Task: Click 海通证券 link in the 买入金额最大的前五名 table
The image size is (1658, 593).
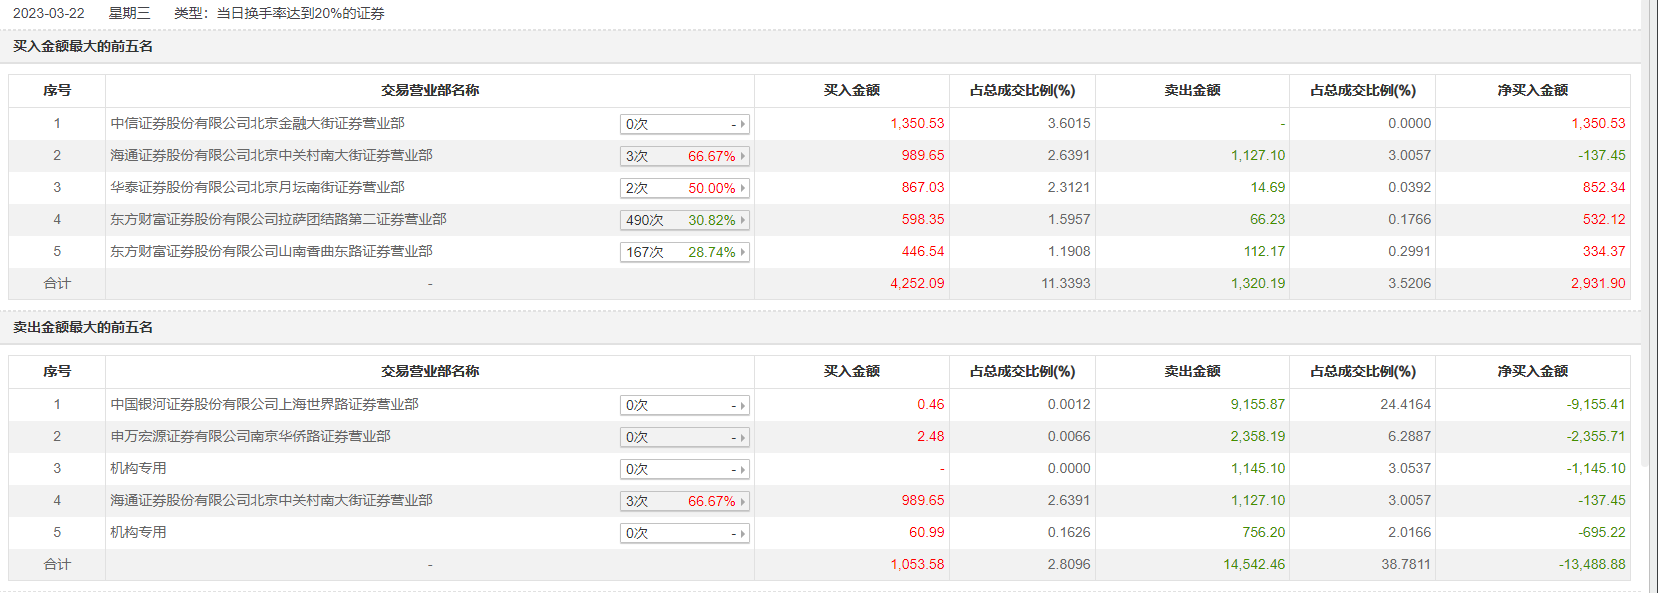Action: pos(271,155)
